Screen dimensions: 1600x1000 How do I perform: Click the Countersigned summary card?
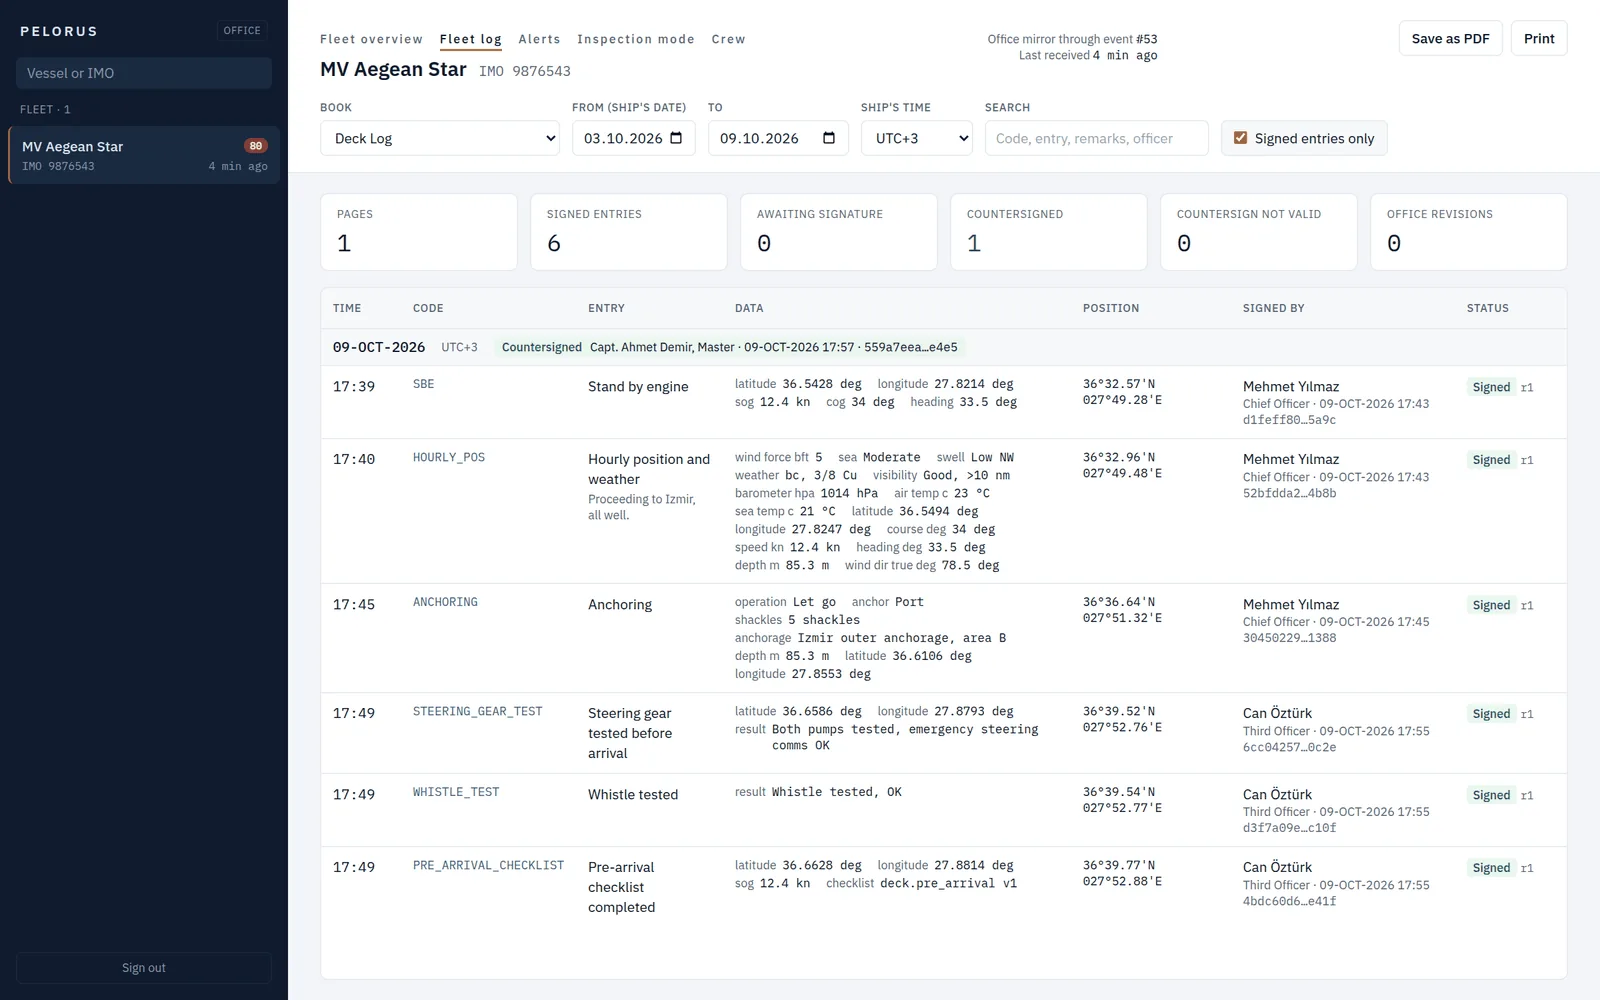coord(1049,232)
